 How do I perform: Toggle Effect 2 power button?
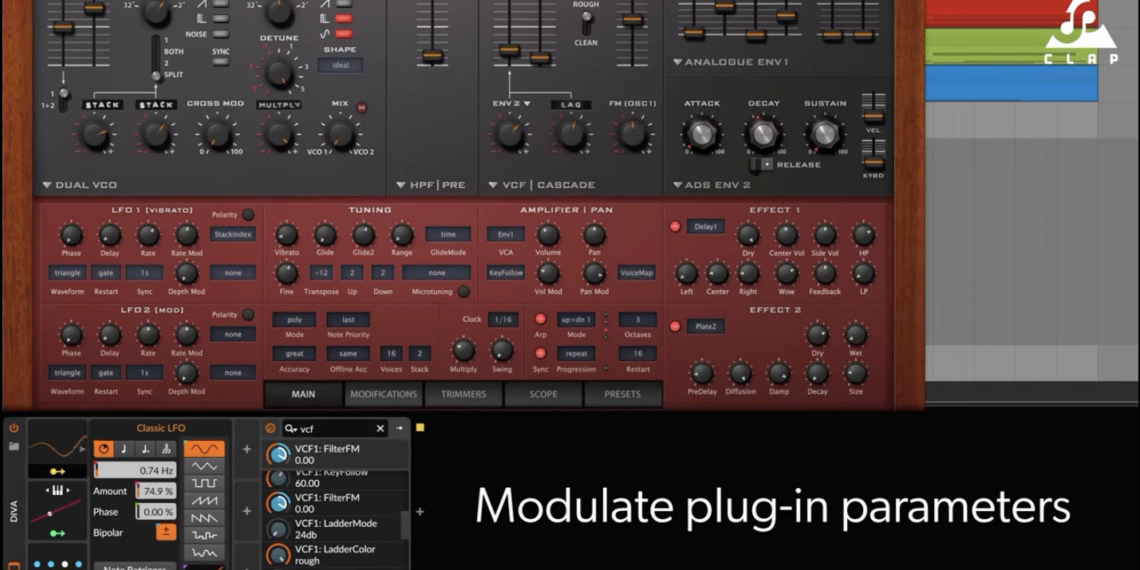[x=675, y=326]
